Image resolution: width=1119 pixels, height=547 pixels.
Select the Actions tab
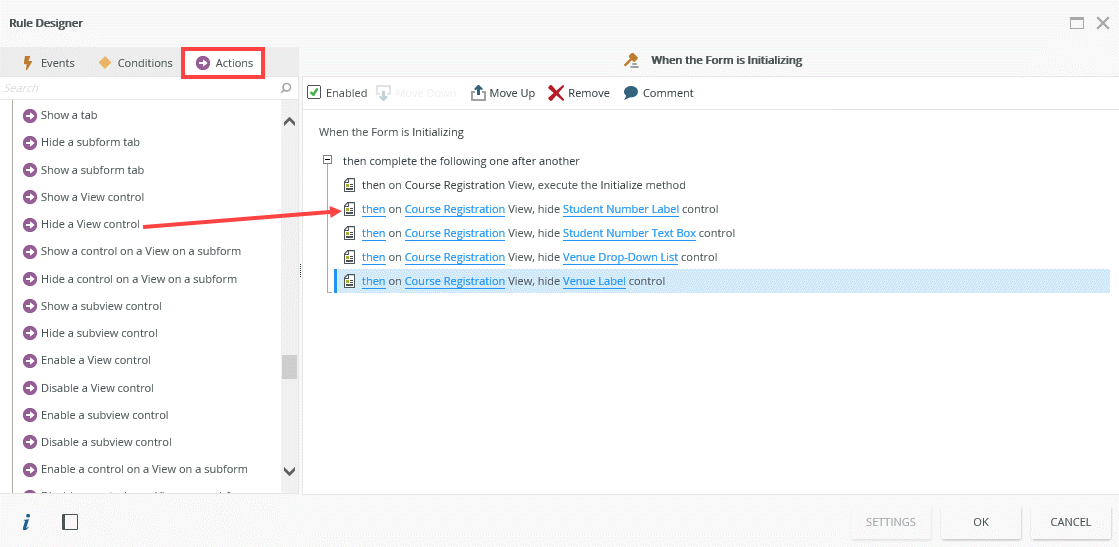pos(224,63)
